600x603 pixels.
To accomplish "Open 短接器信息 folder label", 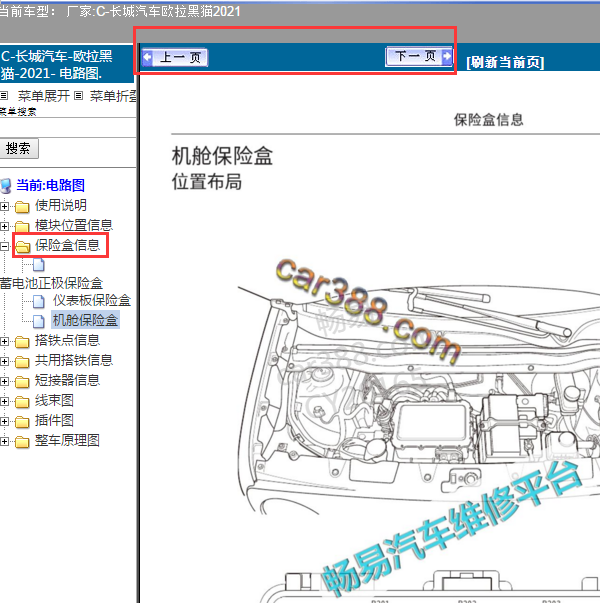I will pos(67,380).
